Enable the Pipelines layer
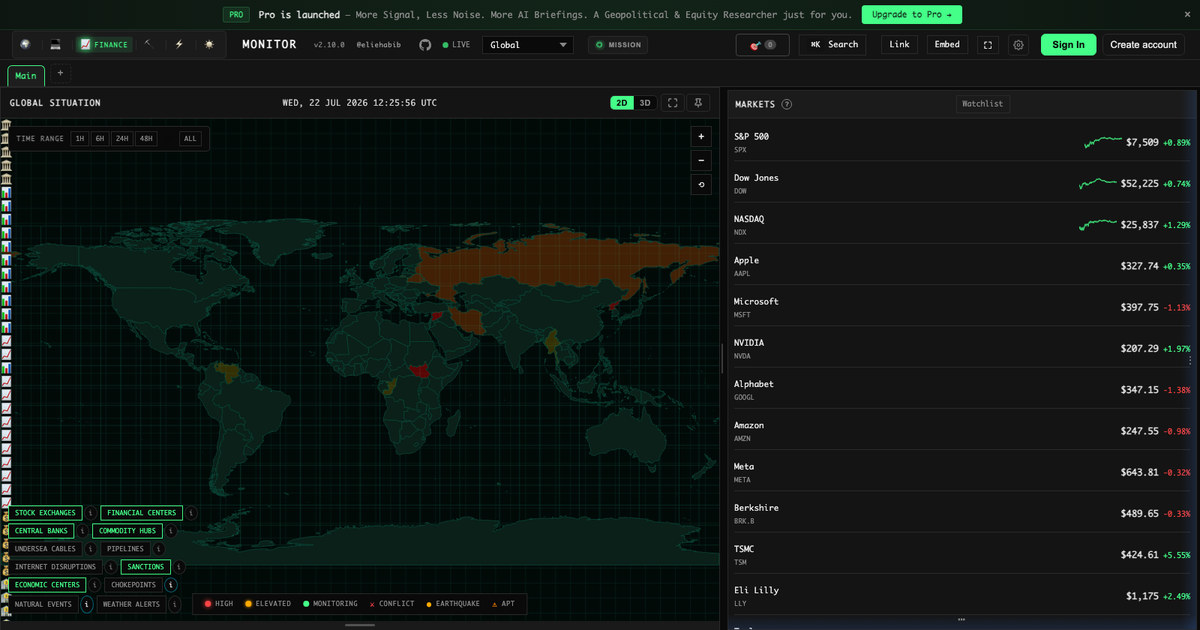 [x=125, y=549]
